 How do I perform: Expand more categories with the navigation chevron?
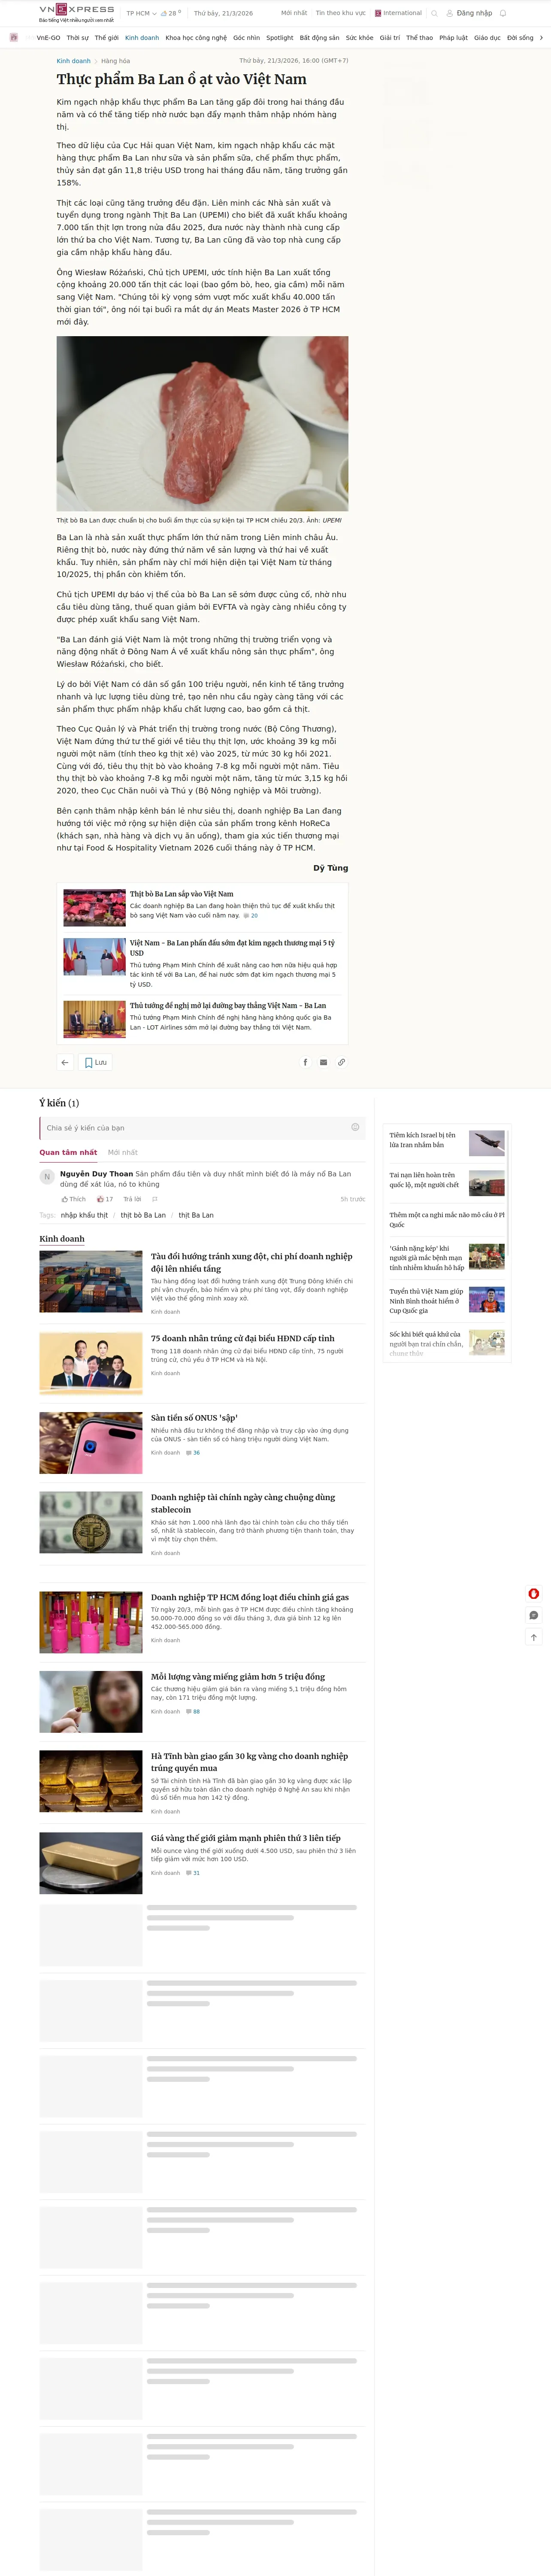(x=541, y=38)
